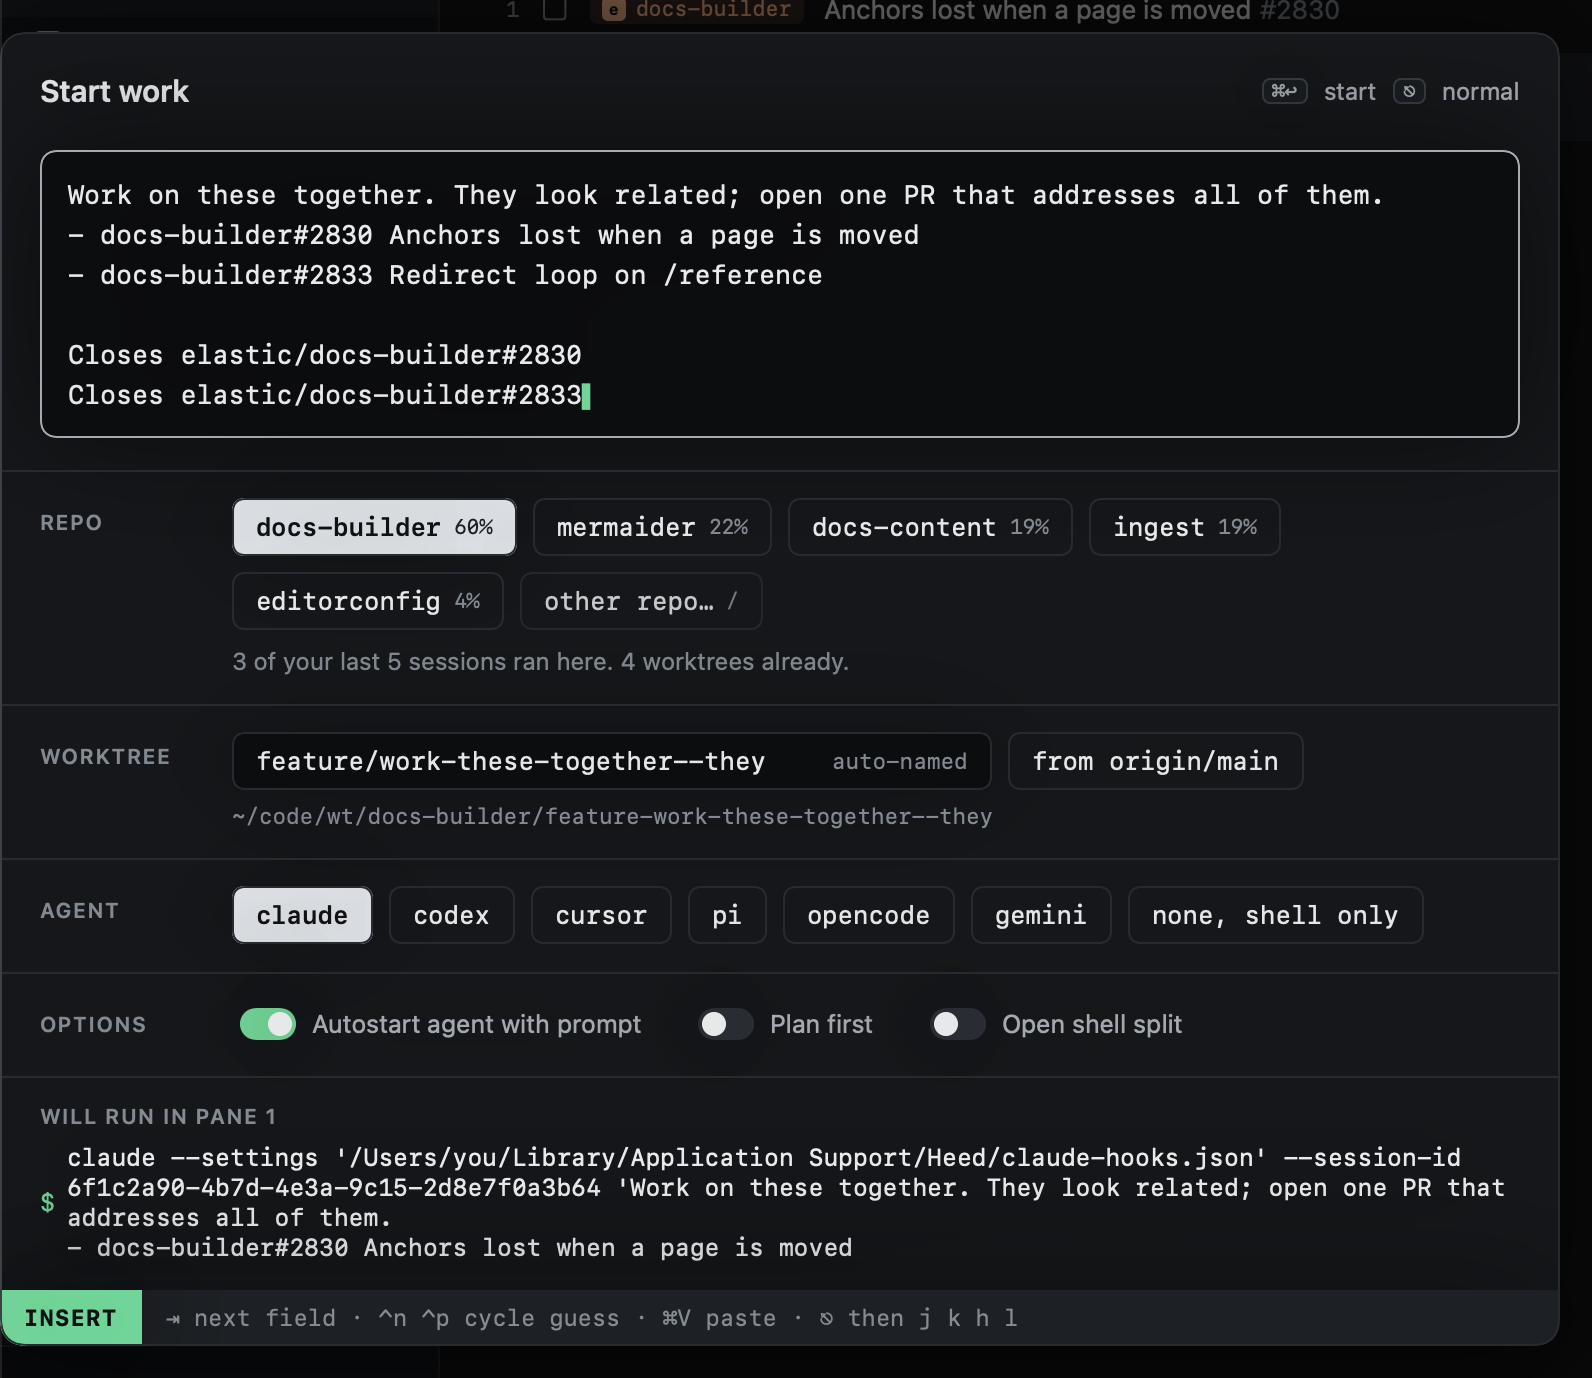
Task: Click the green $ prompt symbol
Action: point(47,1202)
